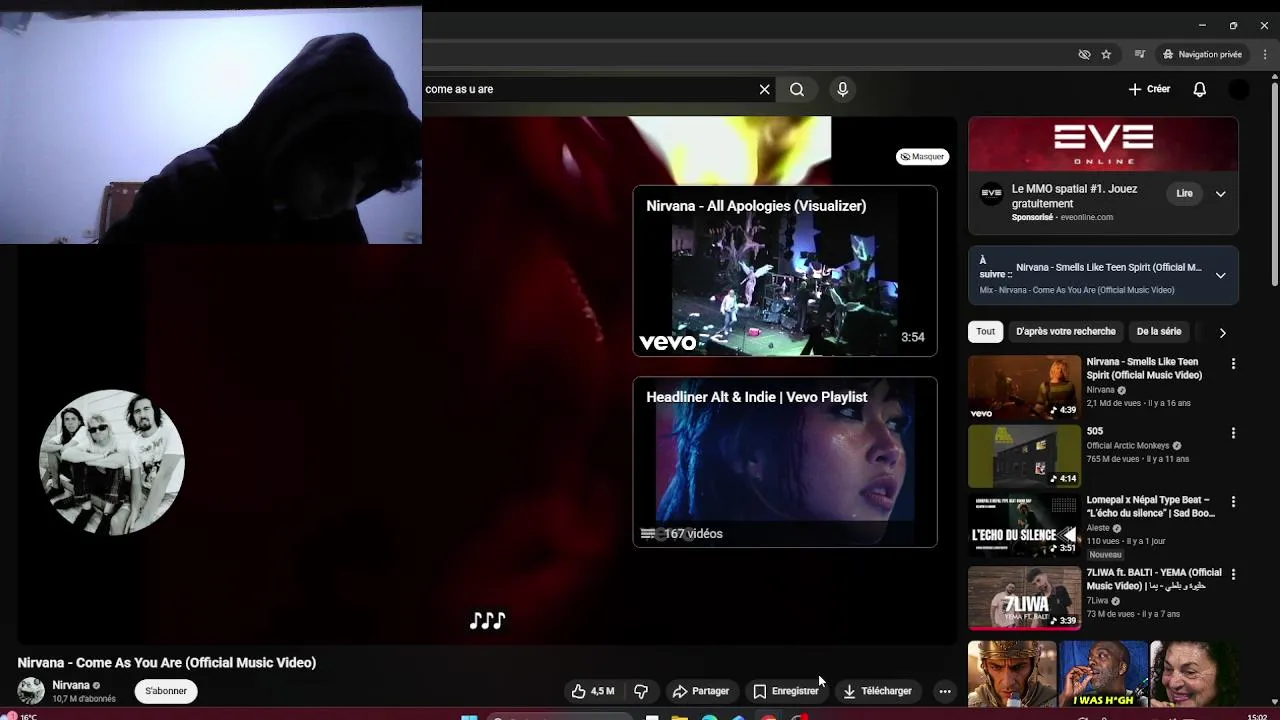The width and height of the screenshot is (1280, 720).
Task: Click the video title Come As You Are
Action: point(167,662)
